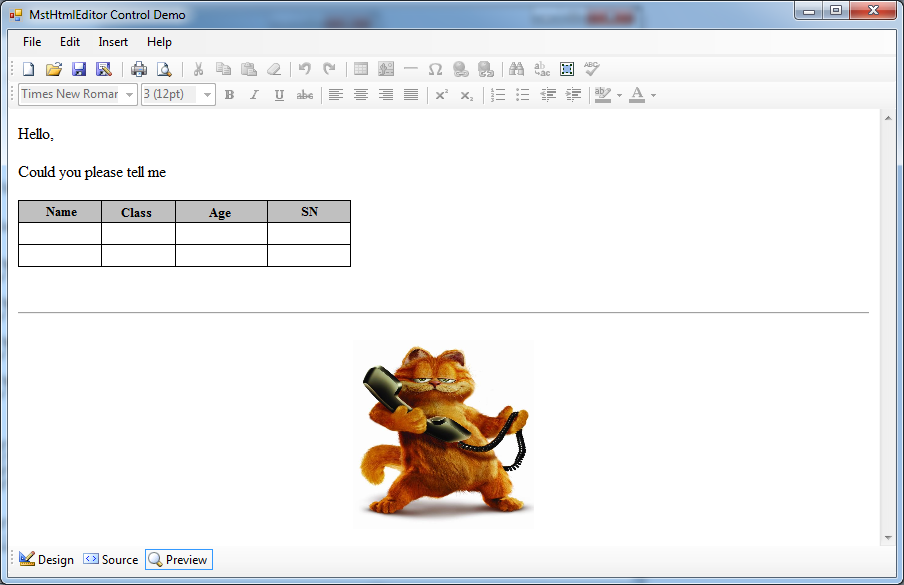Center align text
This screenshot has height=585, width=904.
click(361, 95)
